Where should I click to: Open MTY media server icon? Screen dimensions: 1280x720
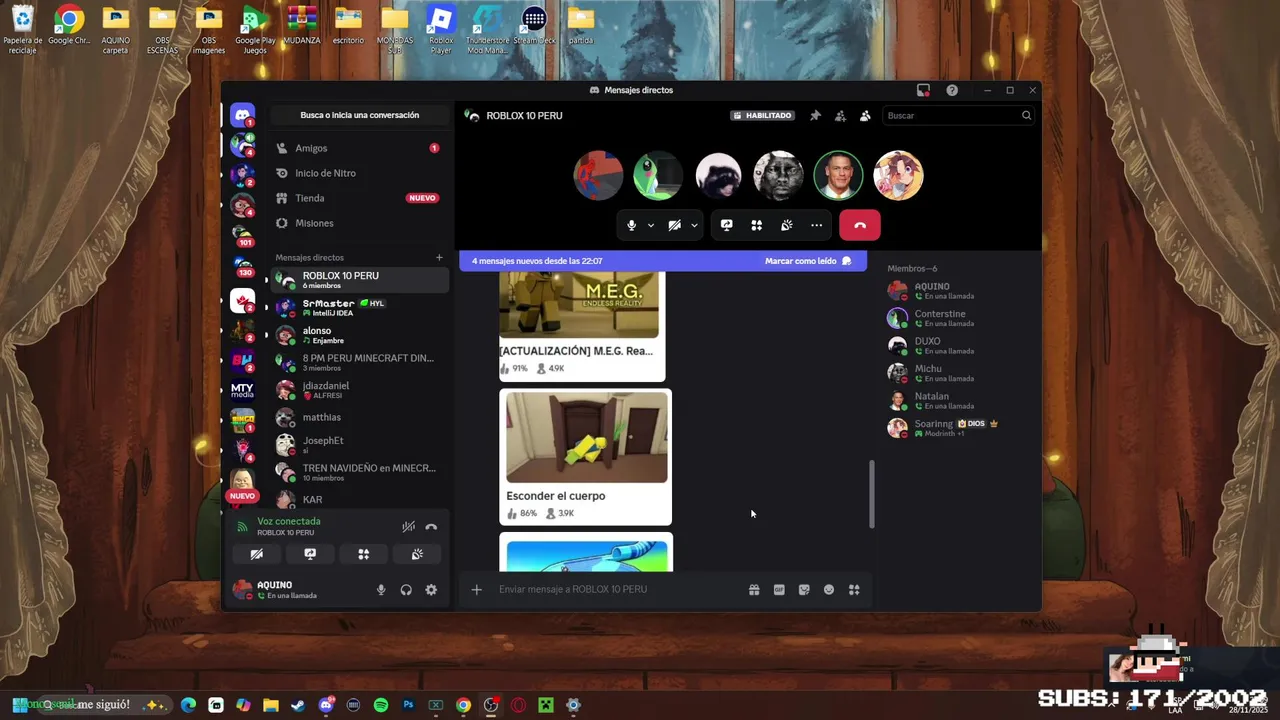click(x=242, y=390)
